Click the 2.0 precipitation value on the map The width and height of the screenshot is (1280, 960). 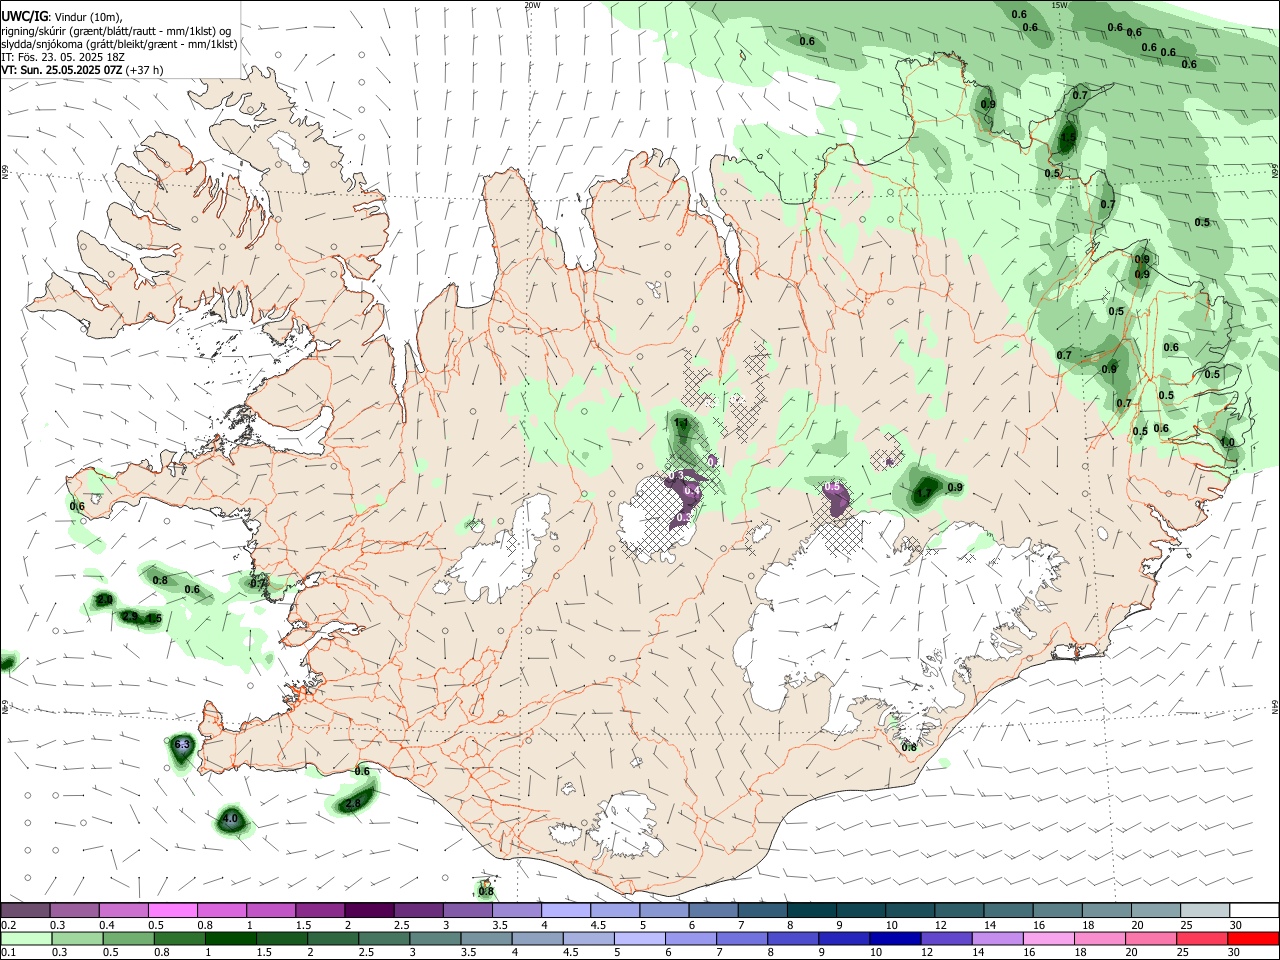click(104, 600)
